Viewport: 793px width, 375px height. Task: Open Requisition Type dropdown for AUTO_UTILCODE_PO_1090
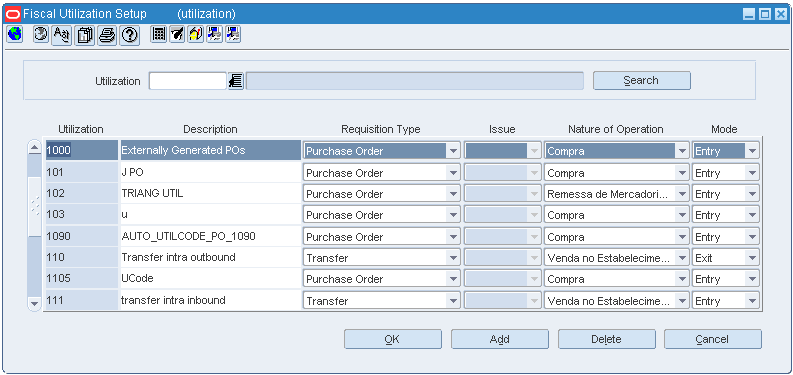(x=453, y=237)
